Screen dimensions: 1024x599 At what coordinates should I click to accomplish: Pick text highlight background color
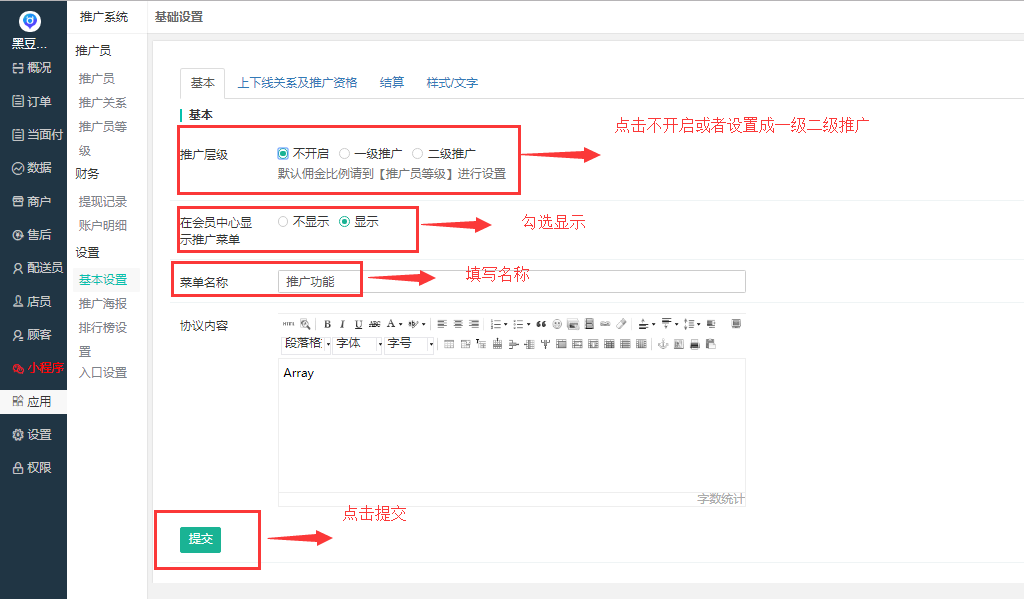pos(413,324)
